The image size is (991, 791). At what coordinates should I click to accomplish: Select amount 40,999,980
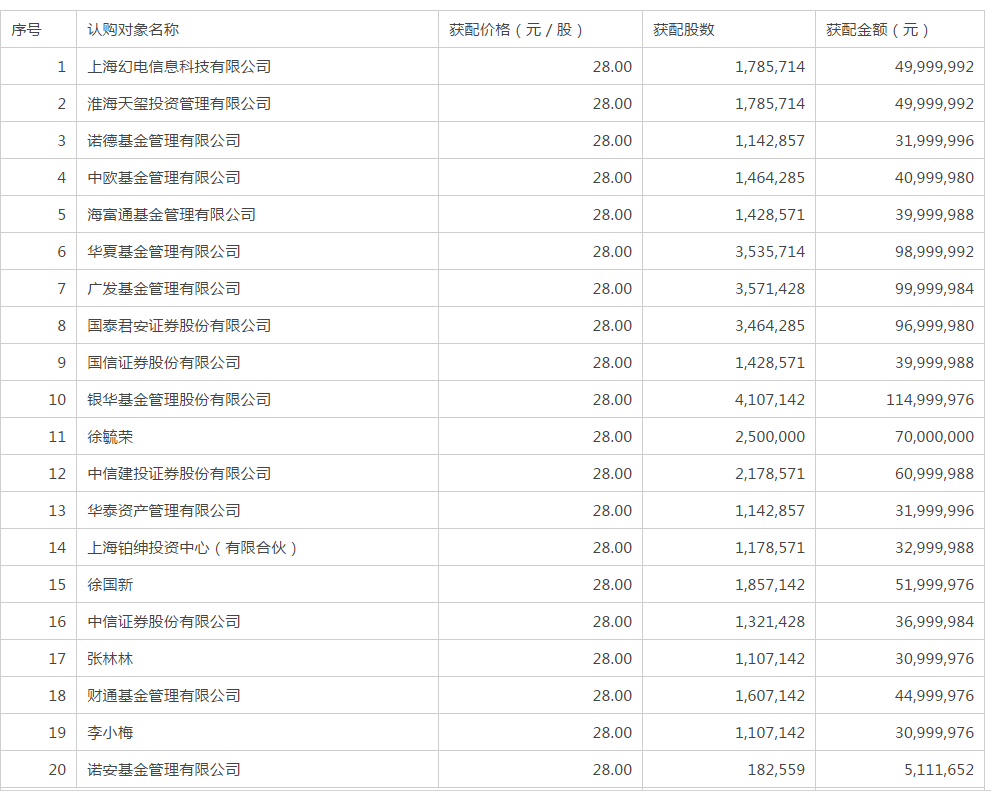pos(934,178)
